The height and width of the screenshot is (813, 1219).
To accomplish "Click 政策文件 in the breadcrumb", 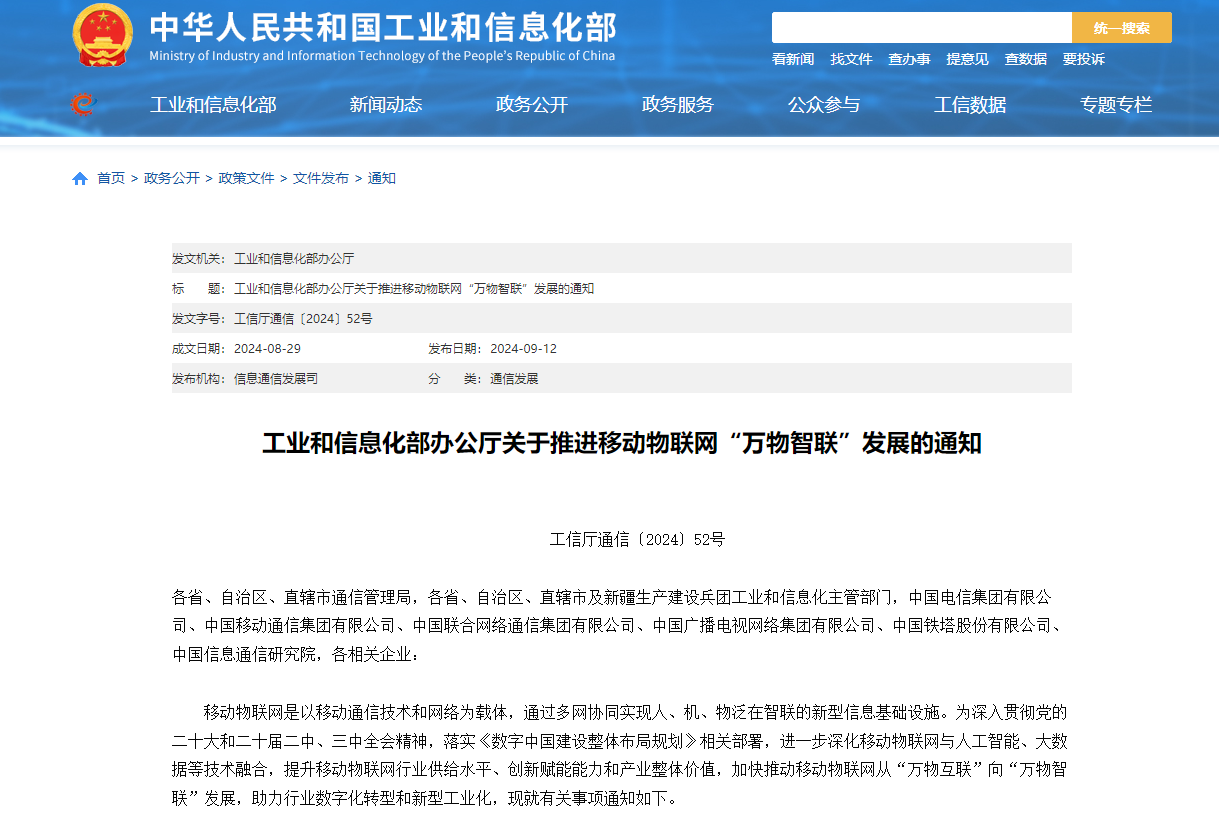I will pos(246,178).
